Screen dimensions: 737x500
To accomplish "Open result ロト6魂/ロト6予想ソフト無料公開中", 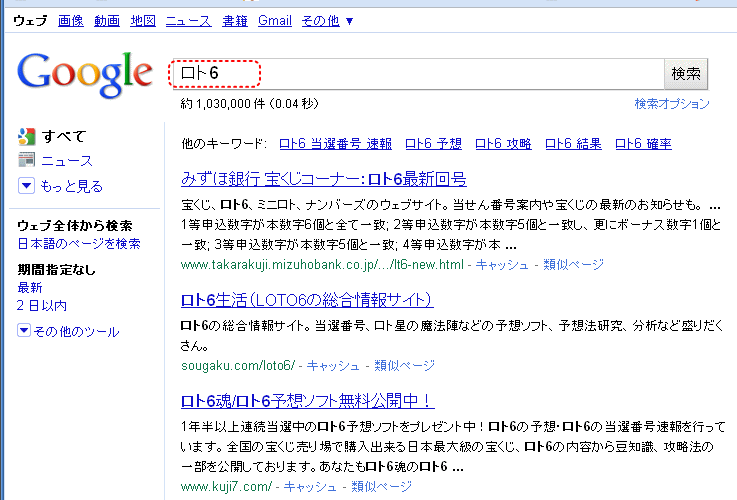I will 307,401.
